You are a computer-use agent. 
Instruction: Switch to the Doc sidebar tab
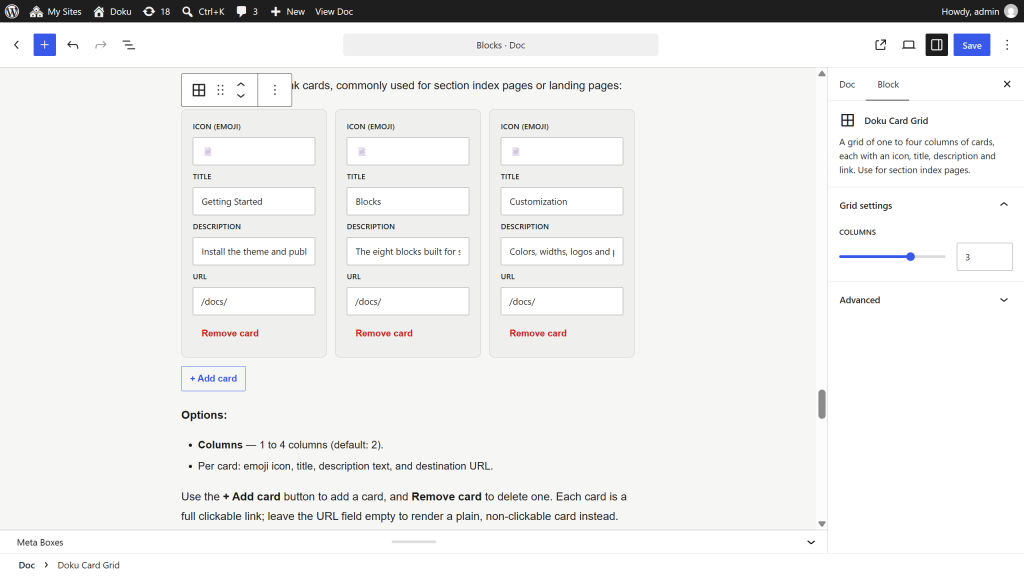847,84
